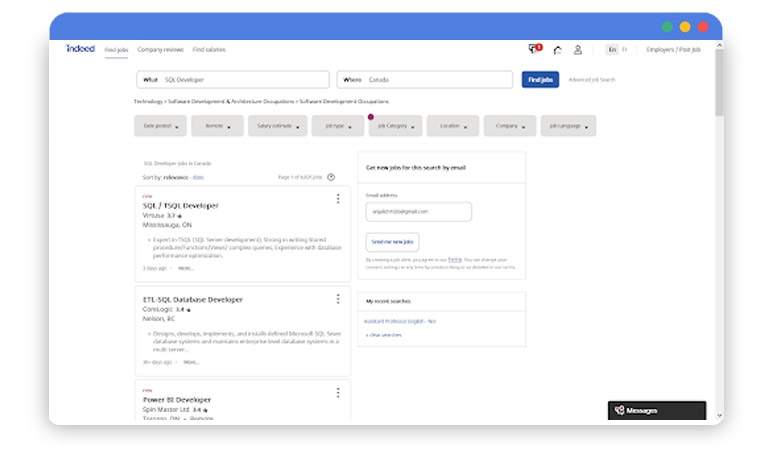Open three-dot menu on SQL / TSQL Developer card
762x450 pixels.
(338, 199)
